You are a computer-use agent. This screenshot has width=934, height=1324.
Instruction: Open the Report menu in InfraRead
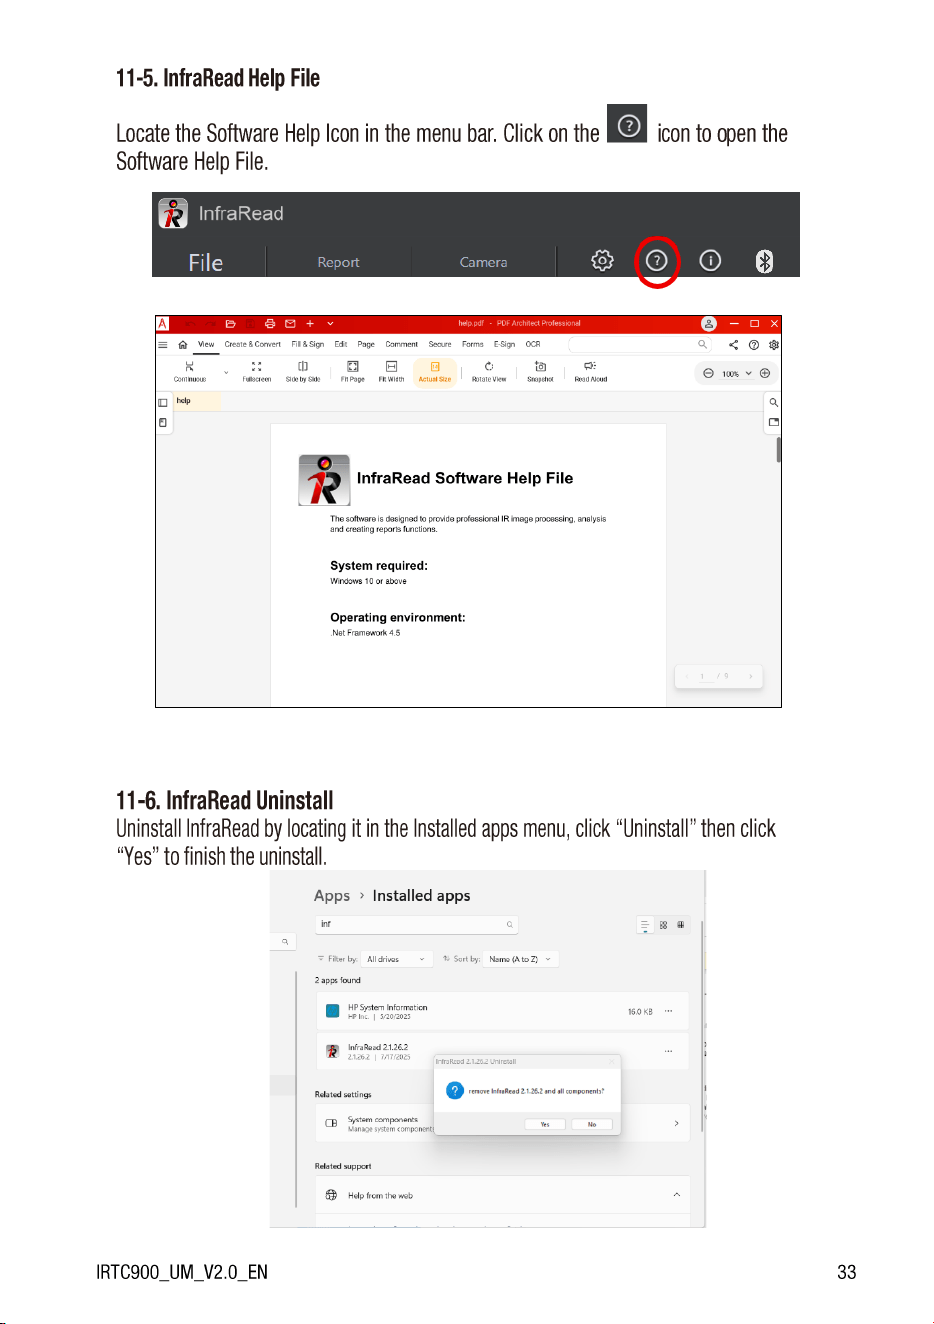pos(338,262)
